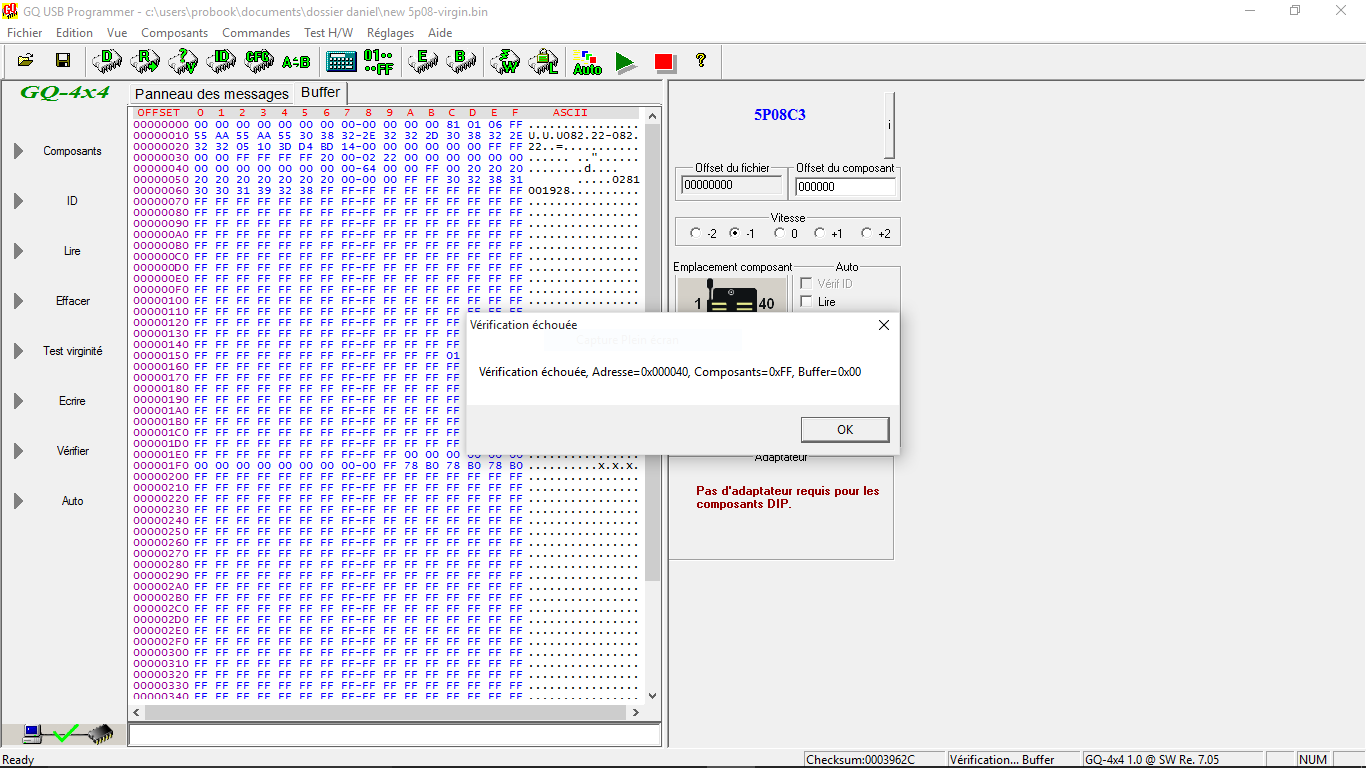Click buffer vertical scrollbar down arrow
The width and height of the screenshot is (1366, 768).
tap(653, 695)
